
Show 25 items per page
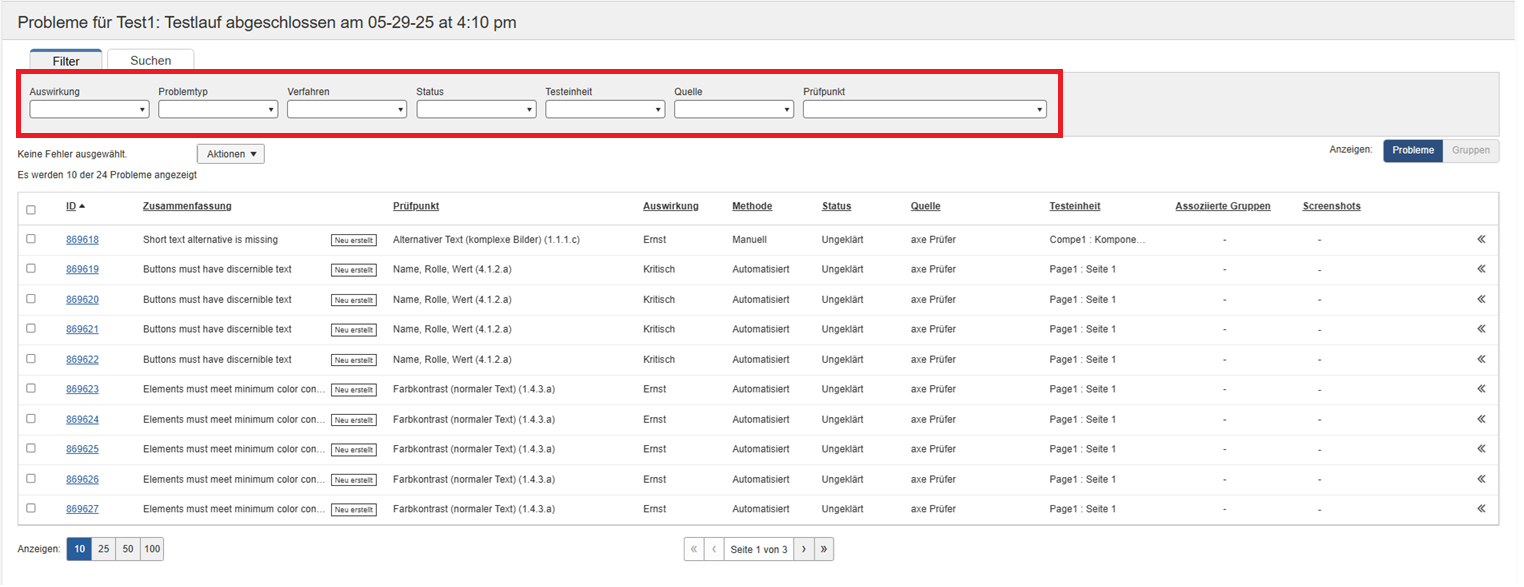click(103, 549)
